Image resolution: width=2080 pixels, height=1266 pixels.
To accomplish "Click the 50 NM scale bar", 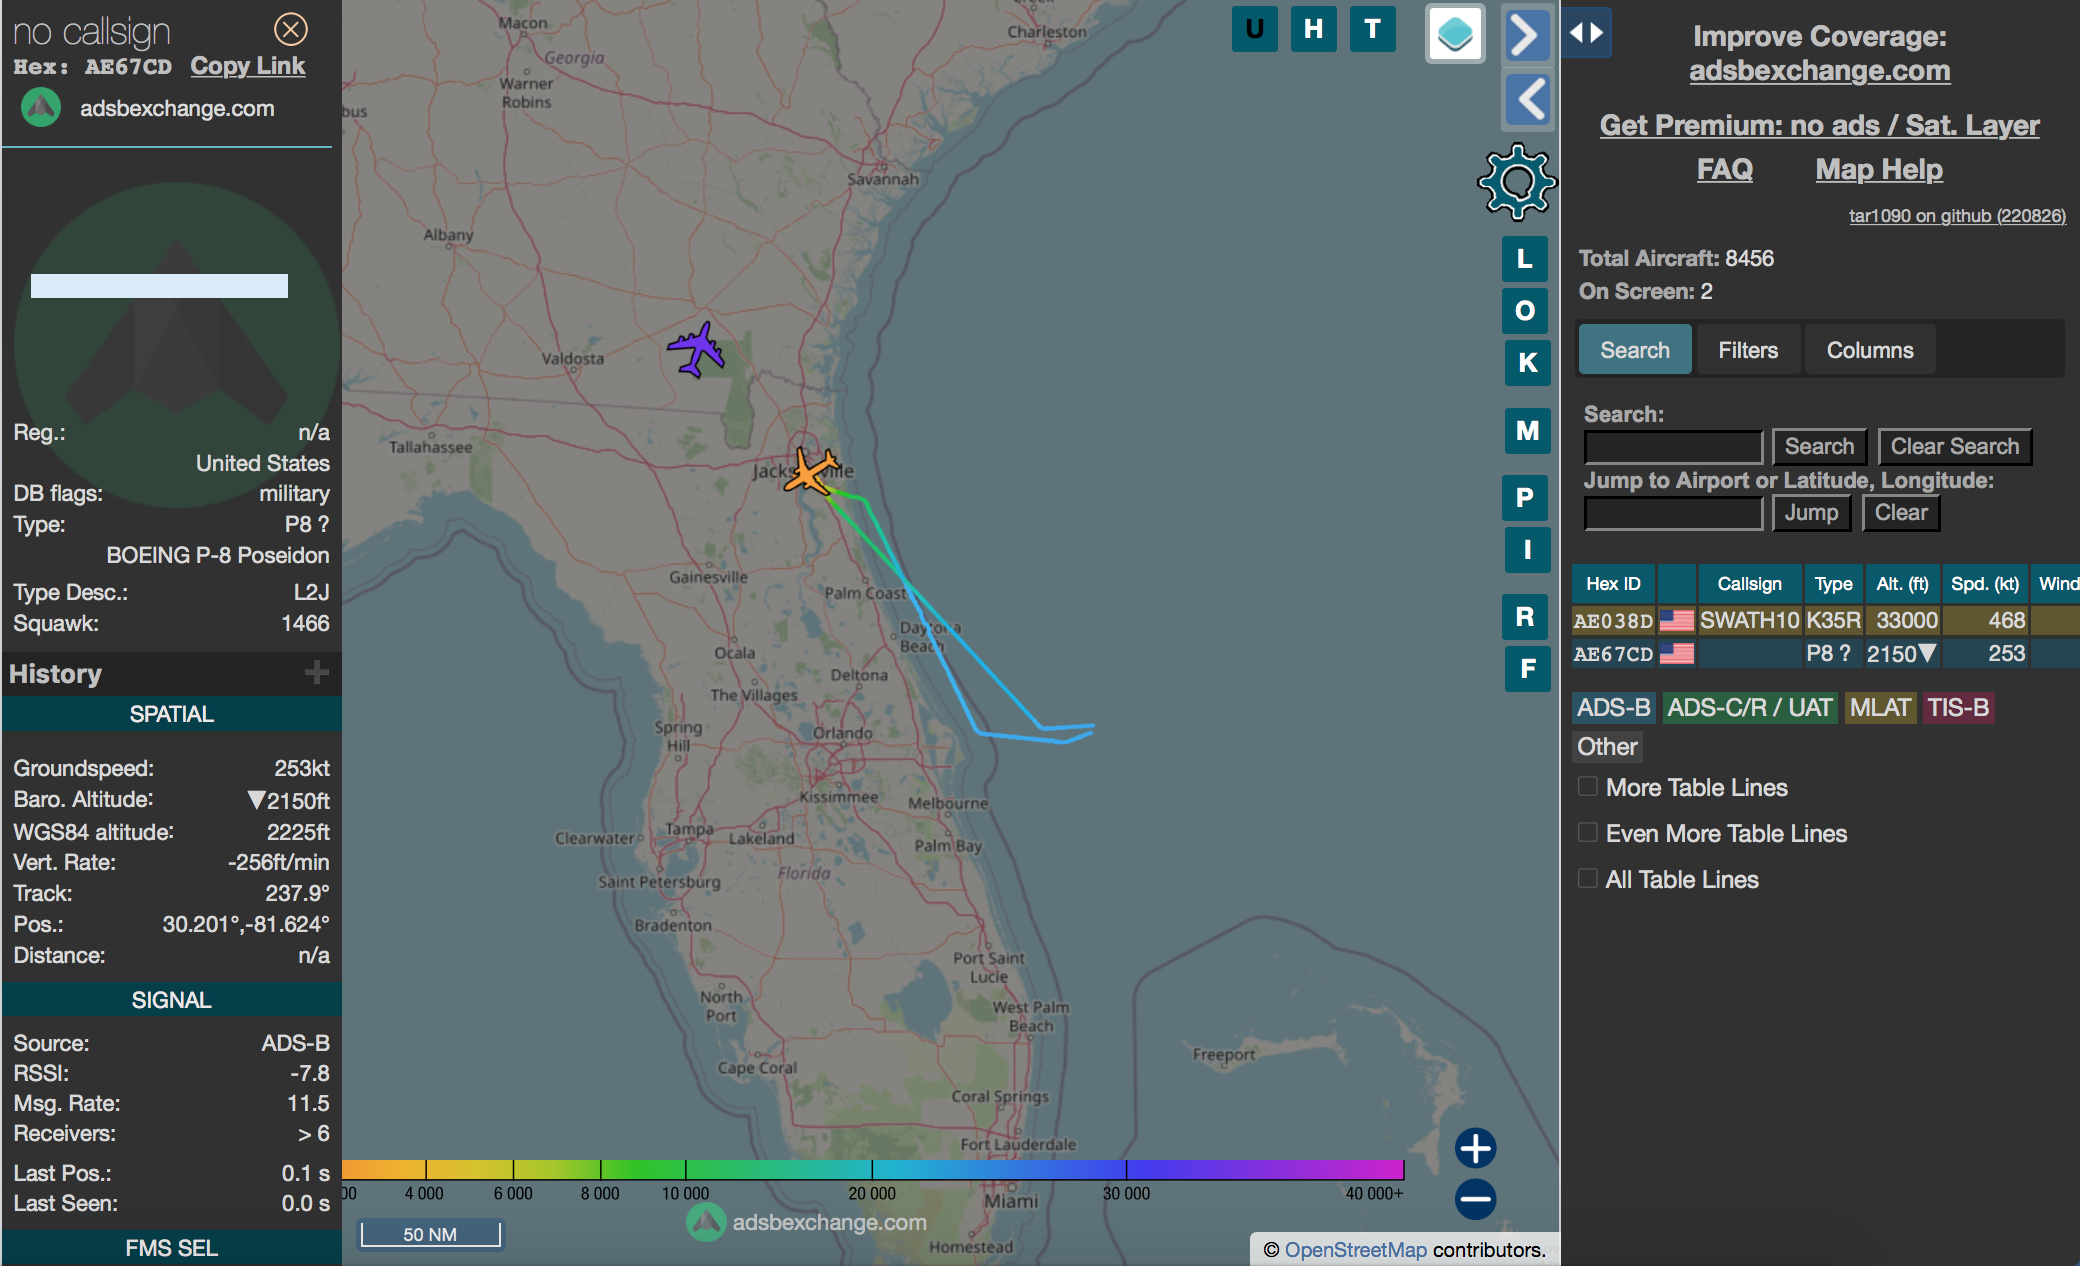I will click(x=430, y=1234).
